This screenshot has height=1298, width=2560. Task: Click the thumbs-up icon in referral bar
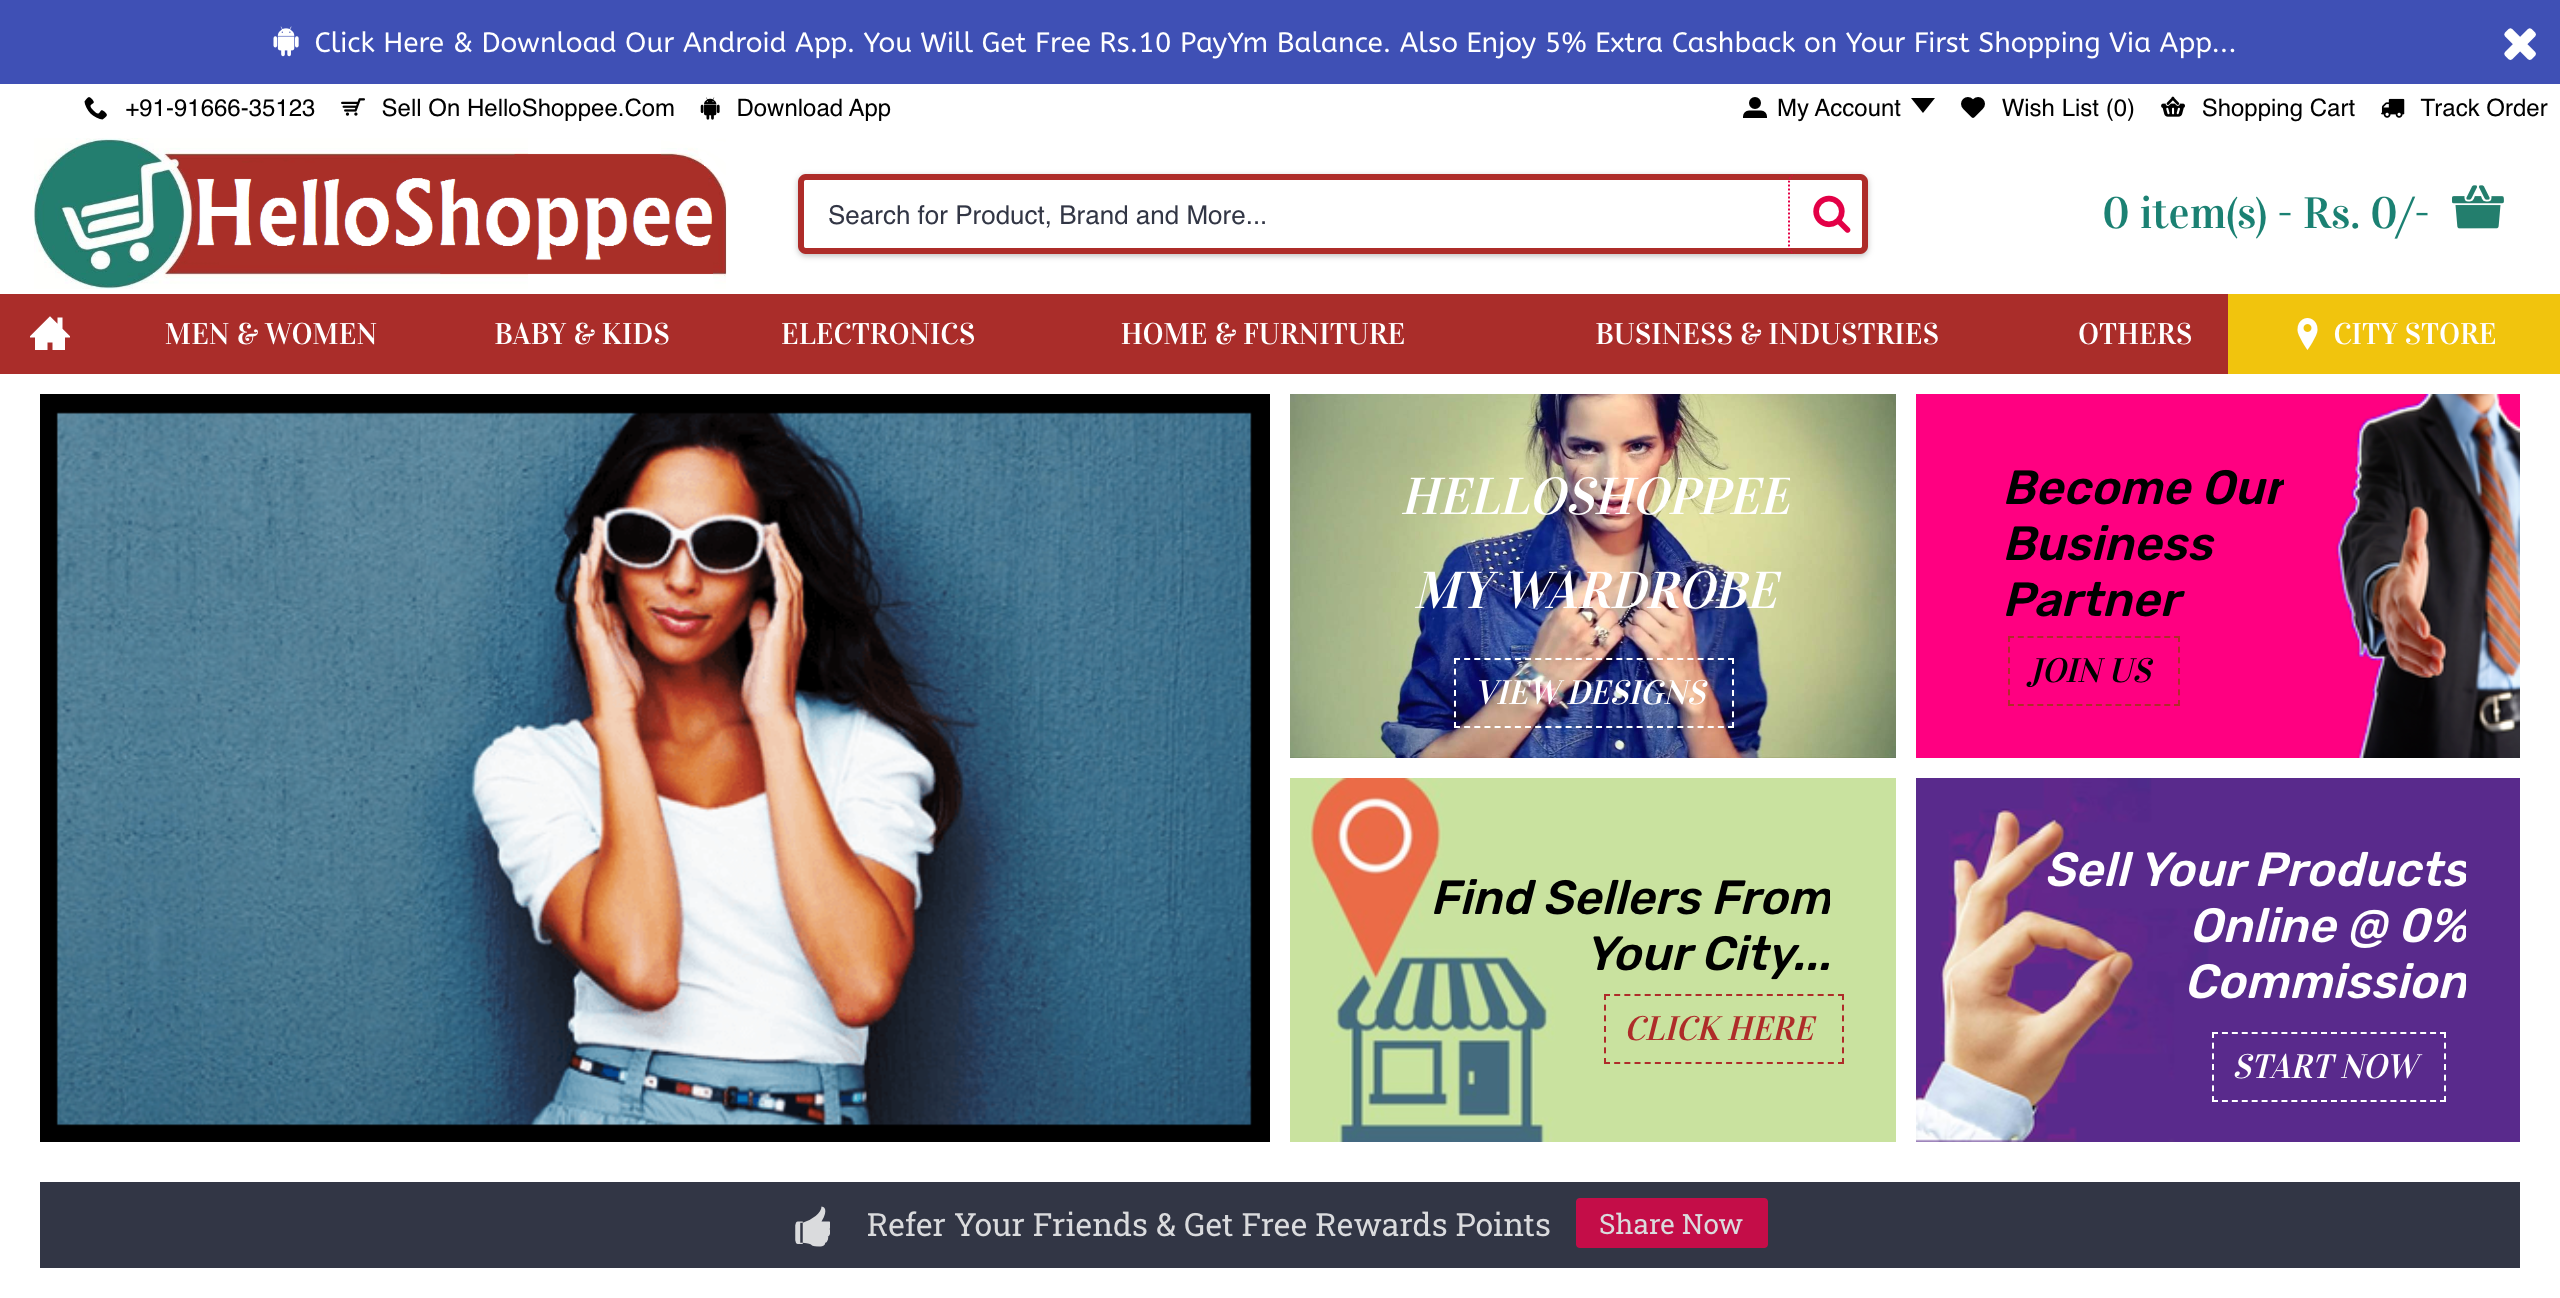(x=813, y=1226)
